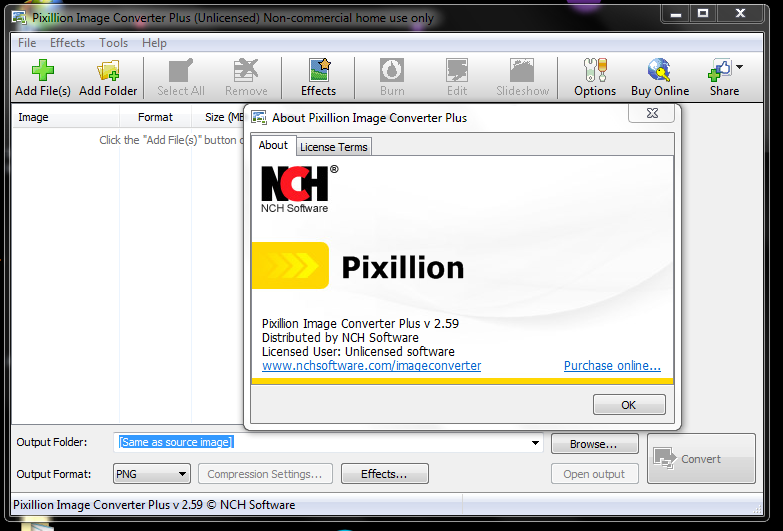Click the 'Licensed User: Unlicensed software' text
The image size is (783, 531).
tap(358, 352)
